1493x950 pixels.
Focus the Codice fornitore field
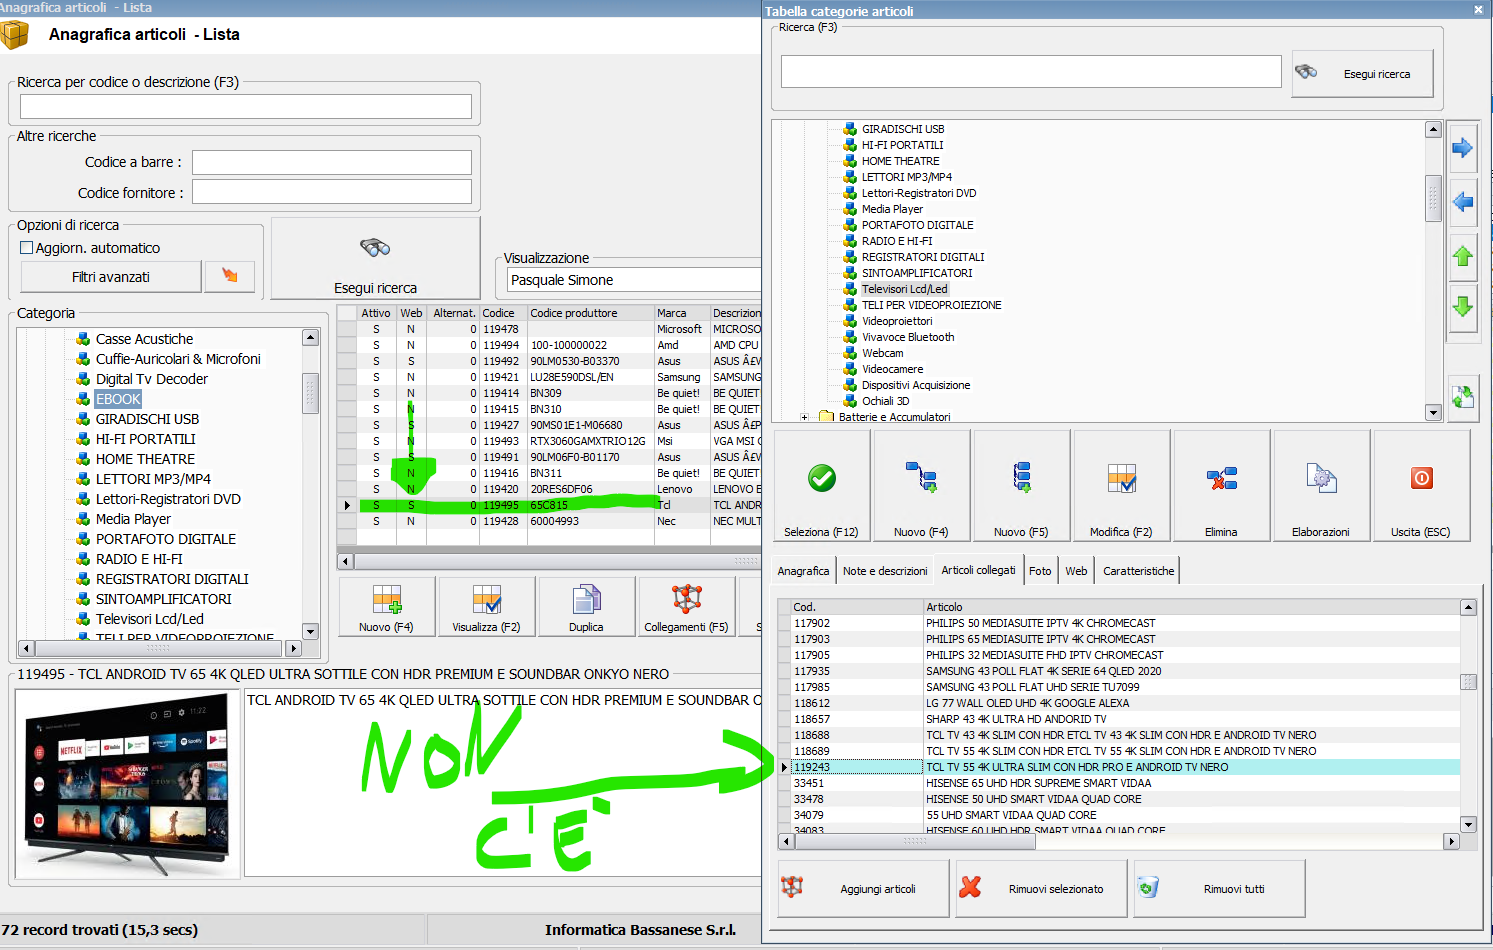click(x=332, y=192)
